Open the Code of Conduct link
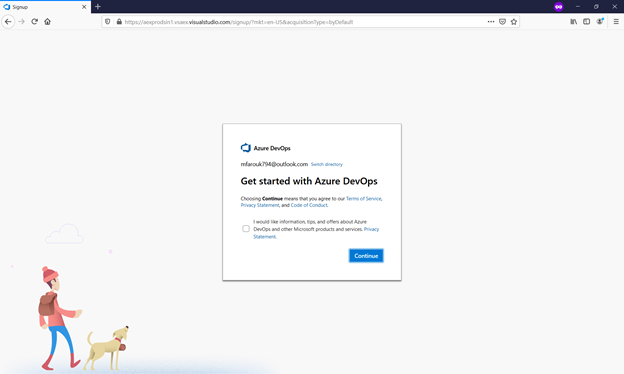The image size is (624, 374). click(309, 205)
